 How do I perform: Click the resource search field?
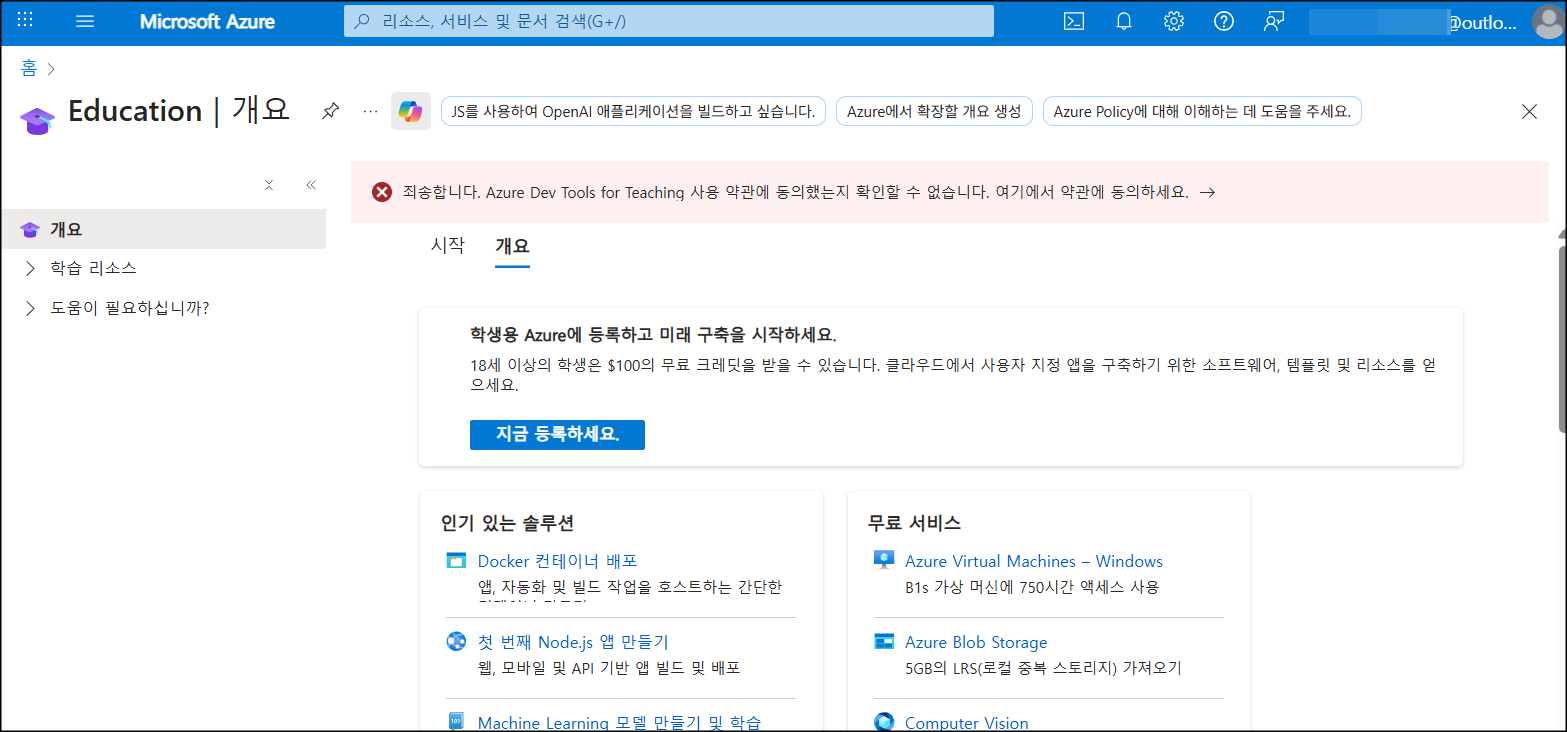point(668,21)
